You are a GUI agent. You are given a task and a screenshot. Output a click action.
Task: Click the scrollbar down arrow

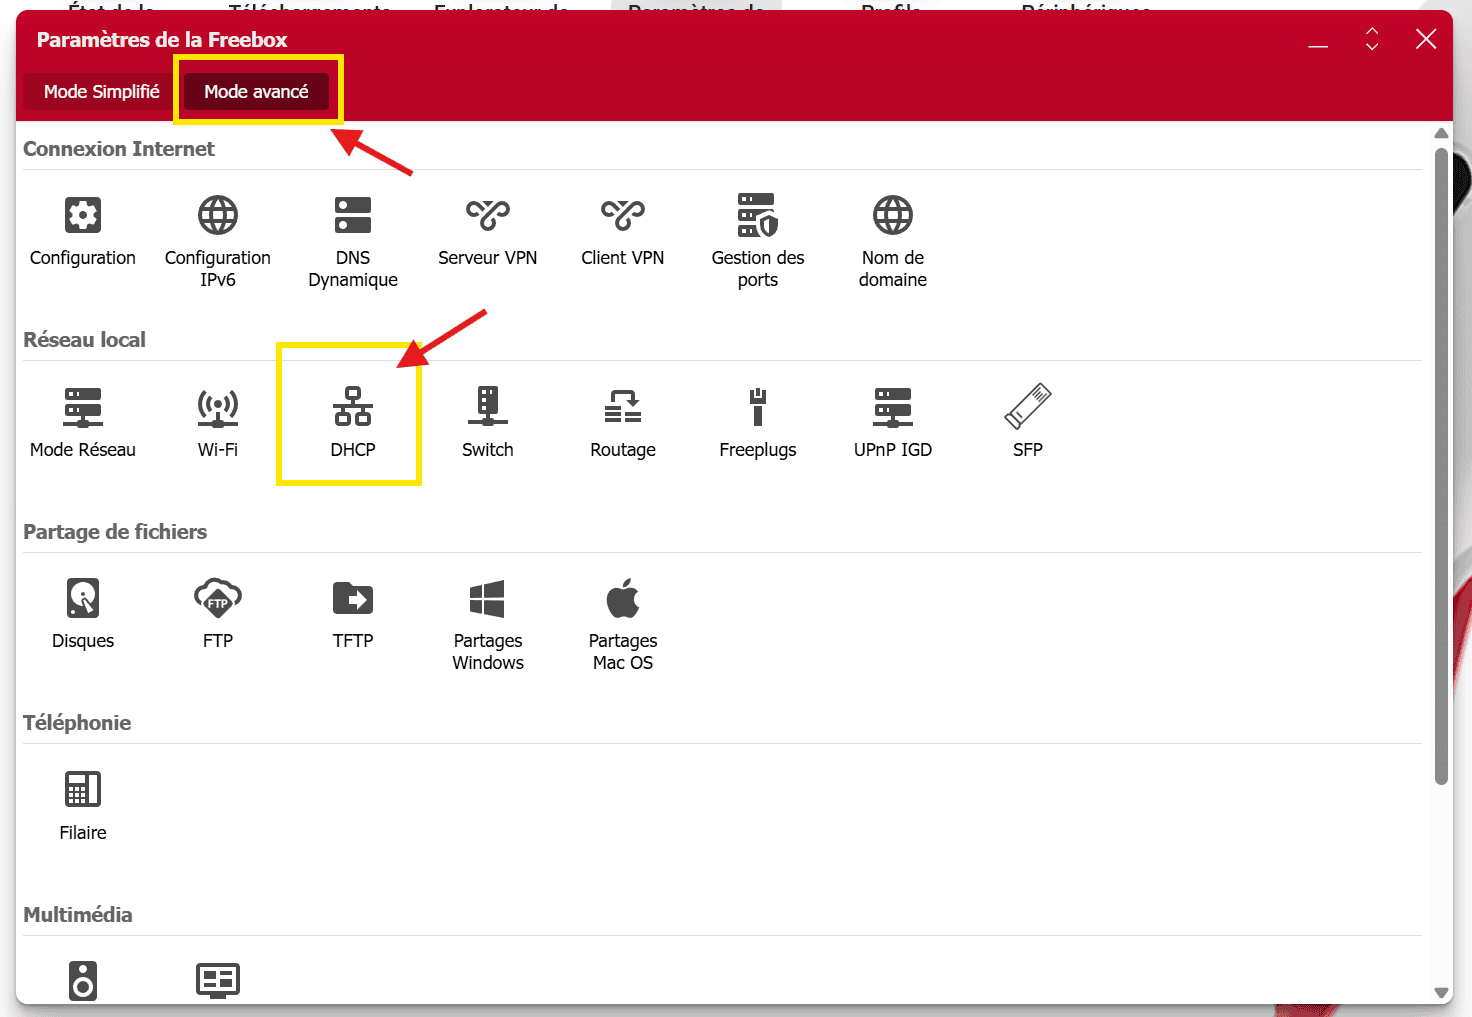(1441, 993)
